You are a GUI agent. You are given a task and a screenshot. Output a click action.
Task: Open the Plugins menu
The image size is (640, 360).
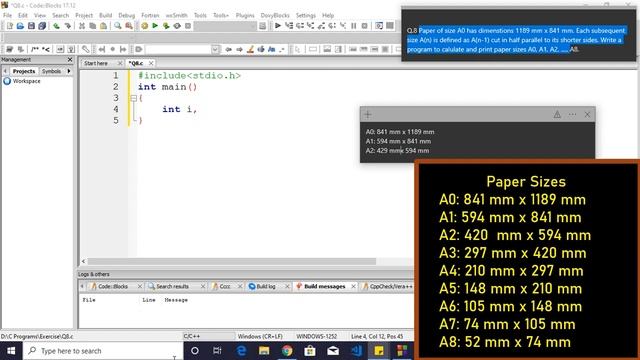[245, 15]
